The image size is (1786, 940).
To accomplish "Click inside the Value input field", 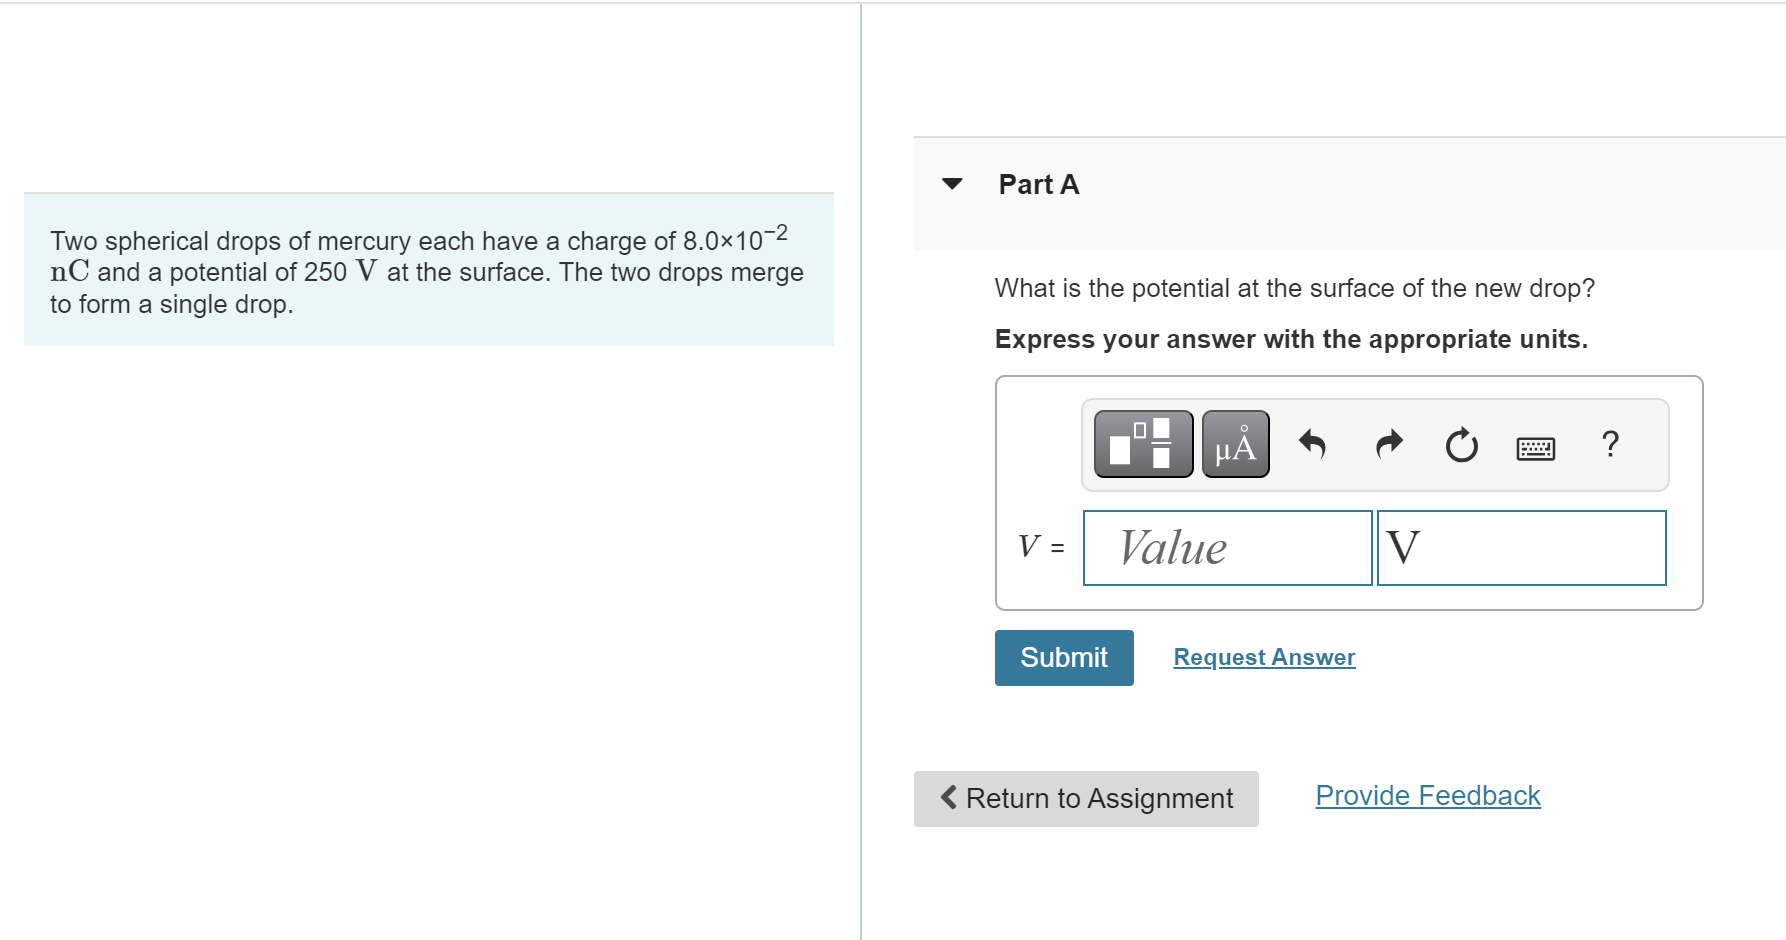I will [1227, 548].
